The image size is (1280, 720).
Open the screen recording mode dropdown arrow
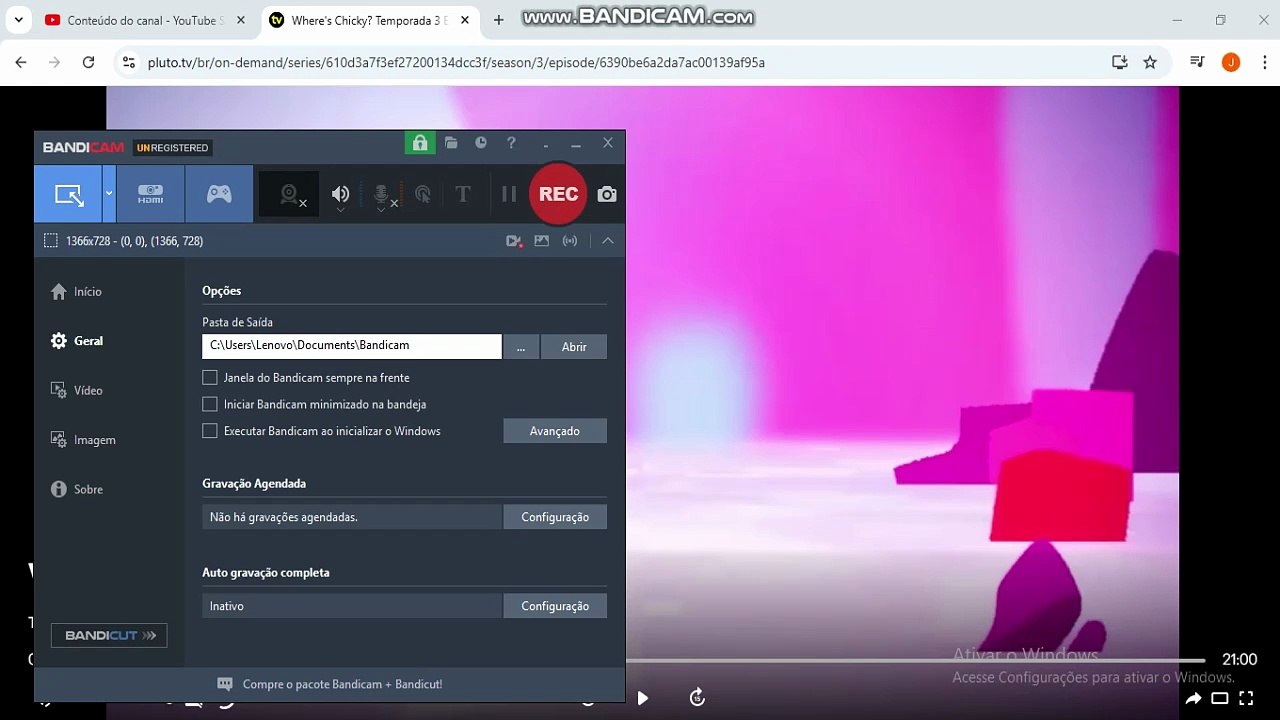click(109, 194)
